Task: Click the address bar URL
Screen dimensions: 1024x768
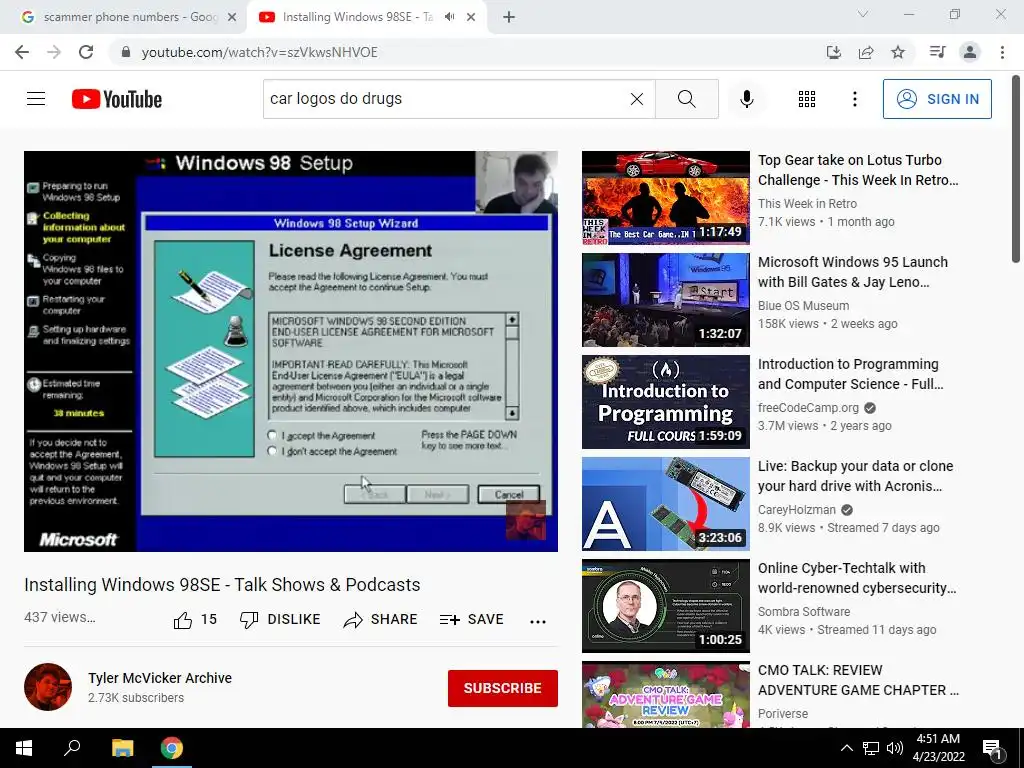Action: pyautogui.click(x=260, y=52)
